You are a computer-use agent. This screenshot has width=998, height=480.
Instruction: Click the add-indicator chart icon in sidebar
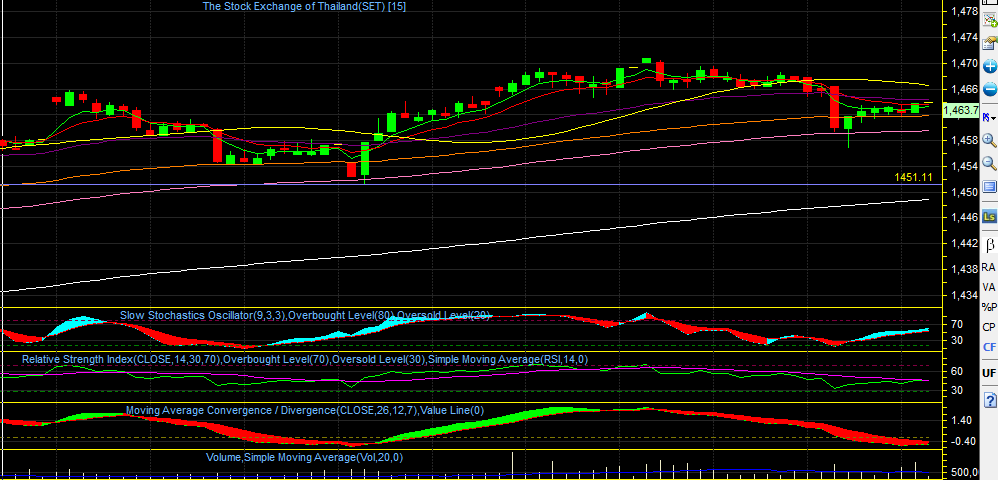(990, 19)
